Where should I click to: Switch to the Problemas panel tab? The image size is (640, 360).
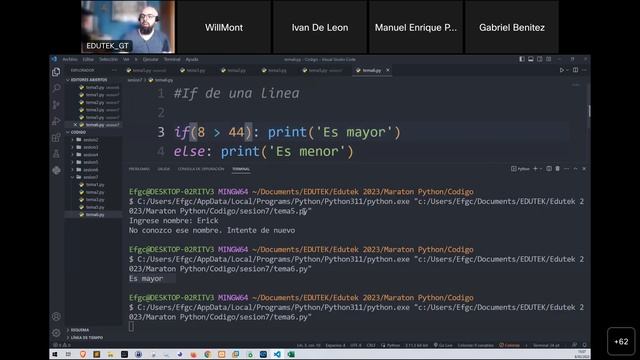point(139,169)
